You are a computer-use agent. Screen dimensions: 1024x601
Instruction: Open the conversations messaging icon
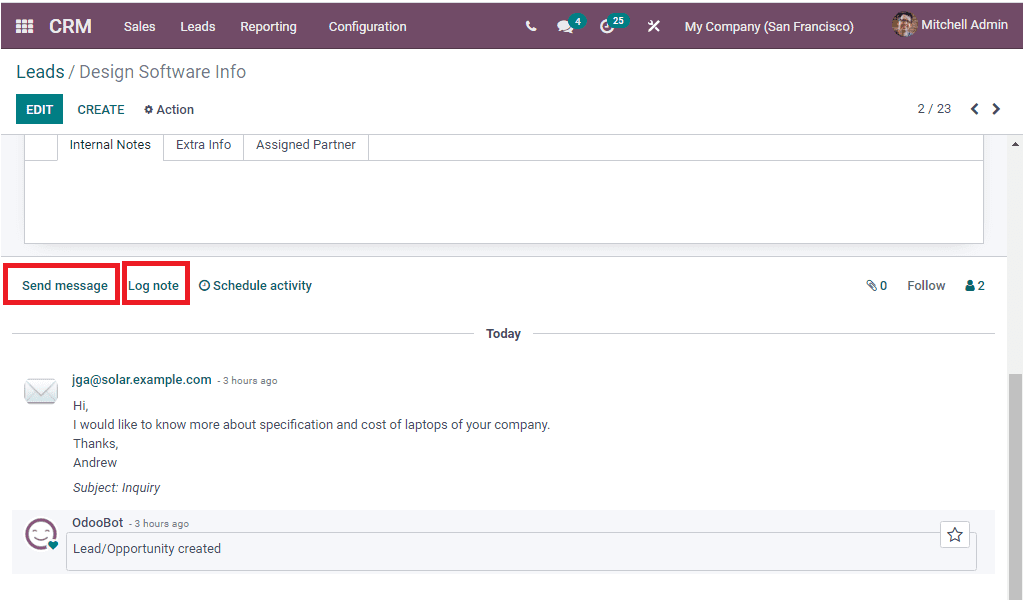point(564,26)
